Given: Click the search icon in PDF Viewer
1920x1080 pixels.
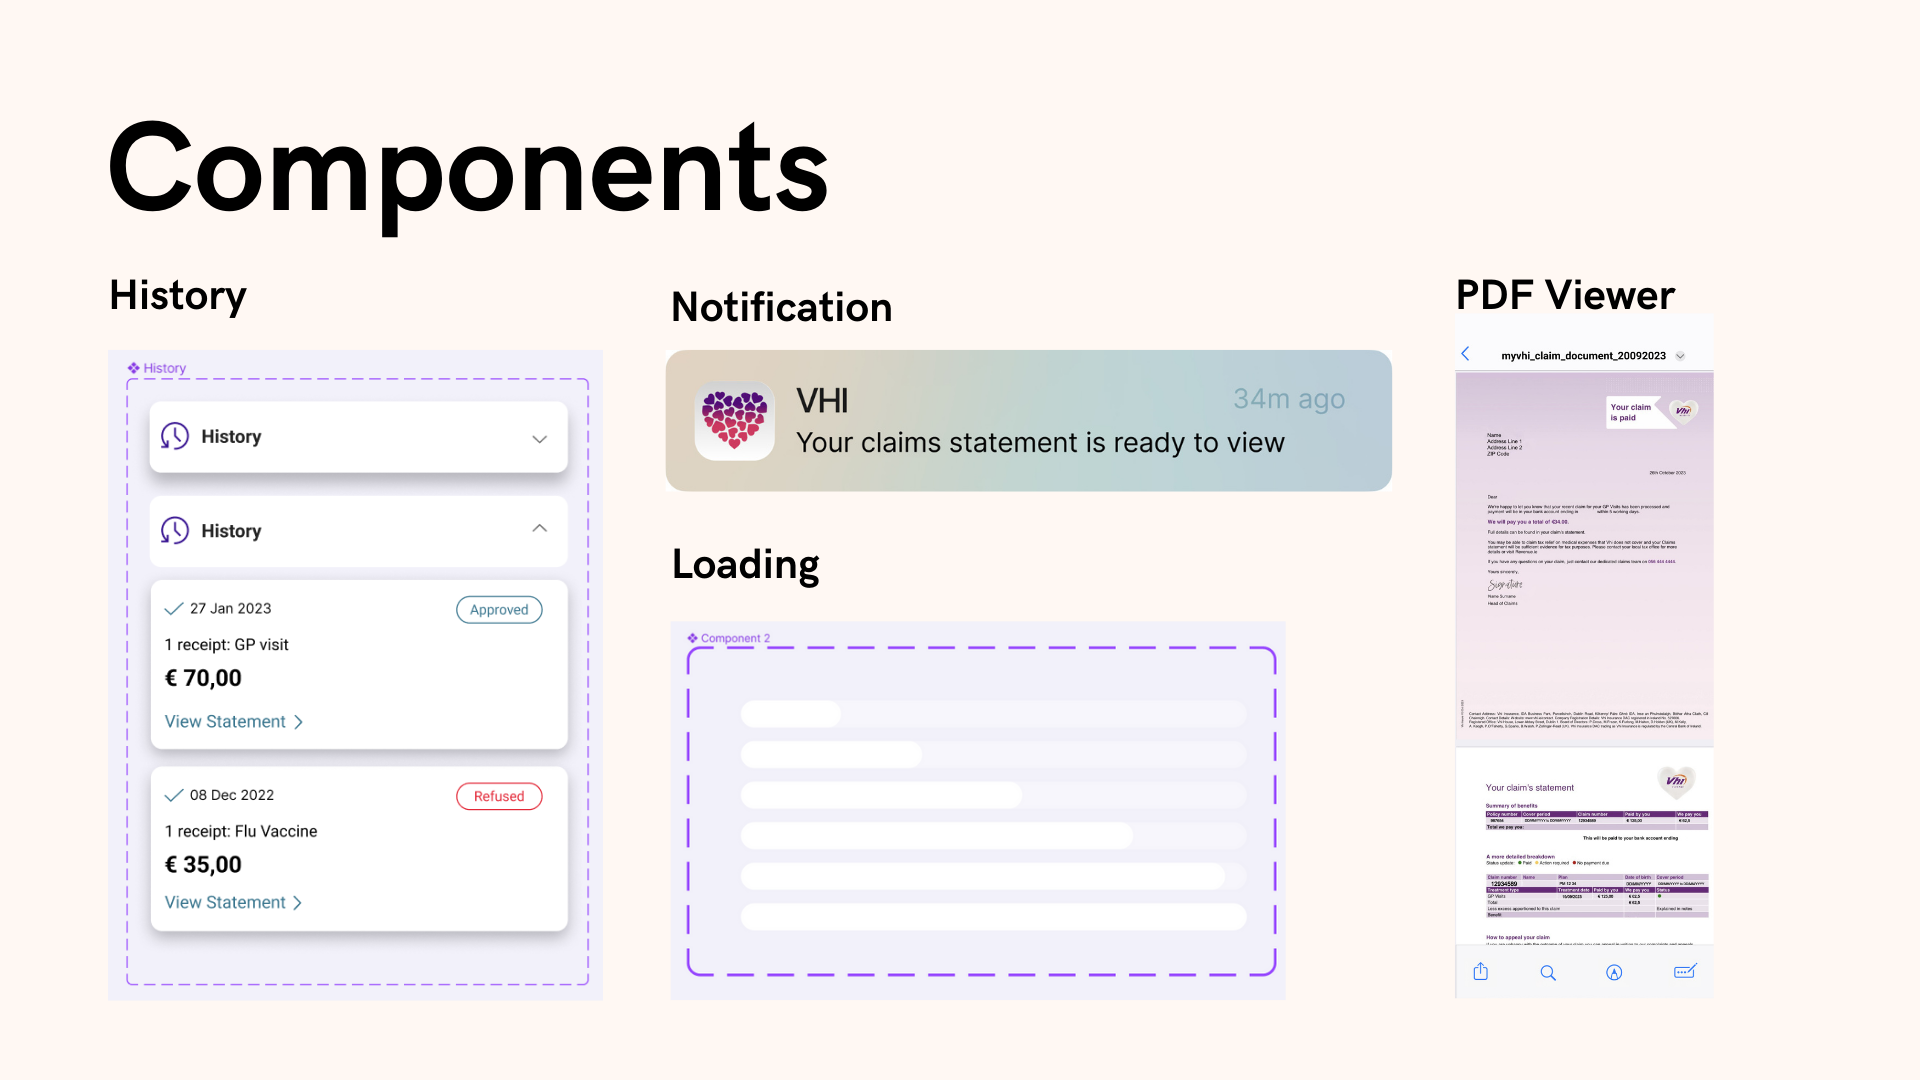Looking at the screenshot, I should tap(1547, 973).
